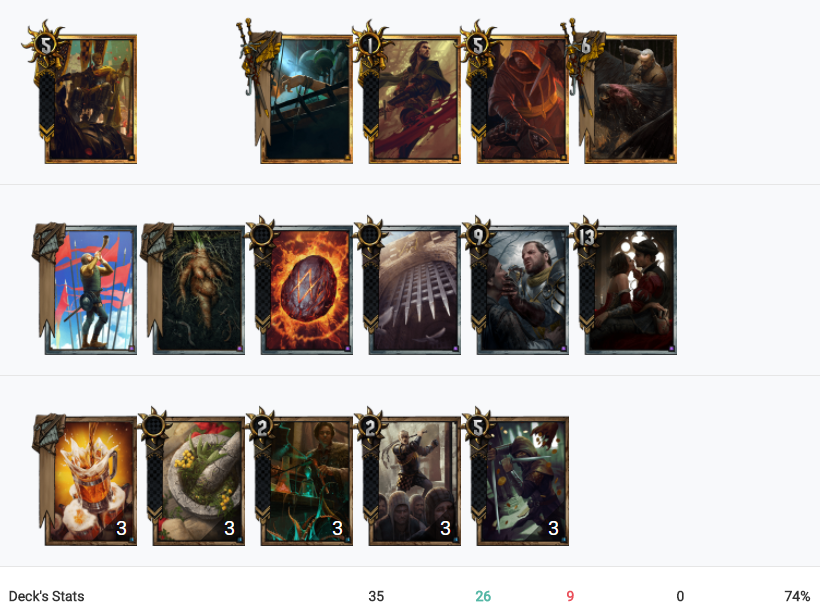Screen dimensions: 820x614
Task: Select the white-haired preacher card with power 2
Action: coord(415,481)
